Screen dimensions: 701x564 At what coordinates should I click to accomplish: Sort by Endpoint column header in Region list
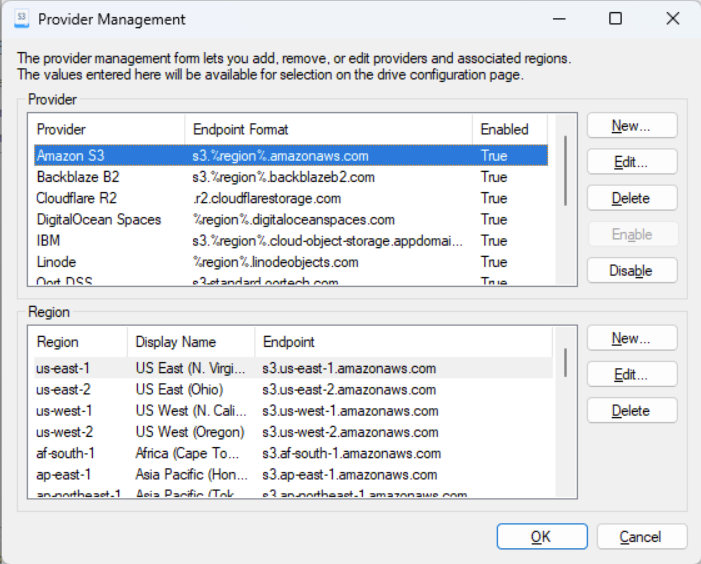click(x=404, y=342)
